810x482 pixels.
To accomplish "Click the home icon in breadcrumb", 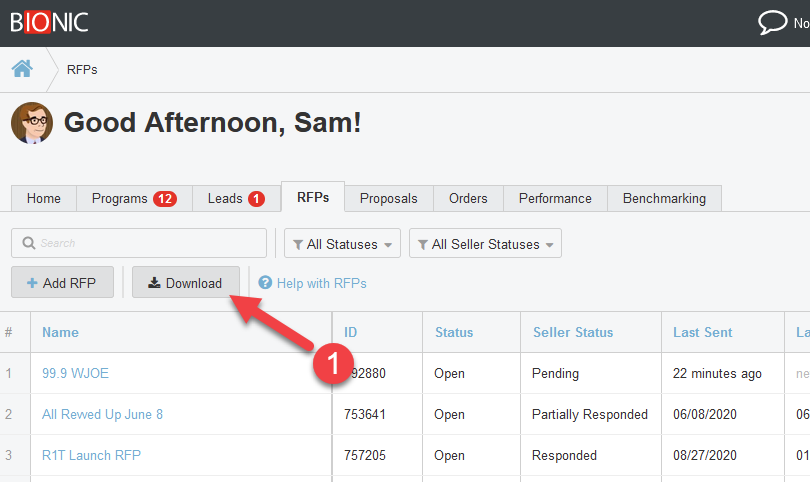I will click(x=21, y=69).
